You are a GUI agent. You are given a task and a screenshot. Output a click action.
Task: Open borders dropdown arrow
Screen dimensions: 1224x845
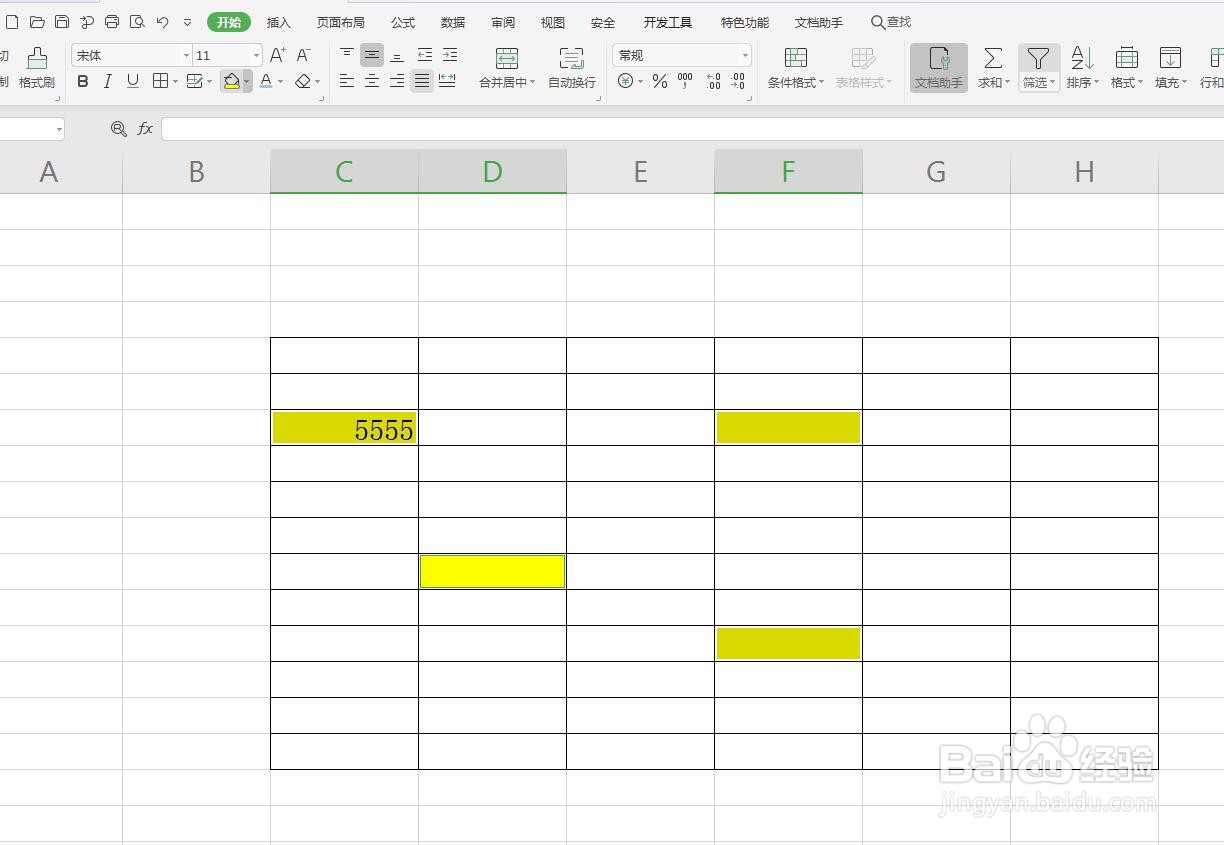[175, 82]
